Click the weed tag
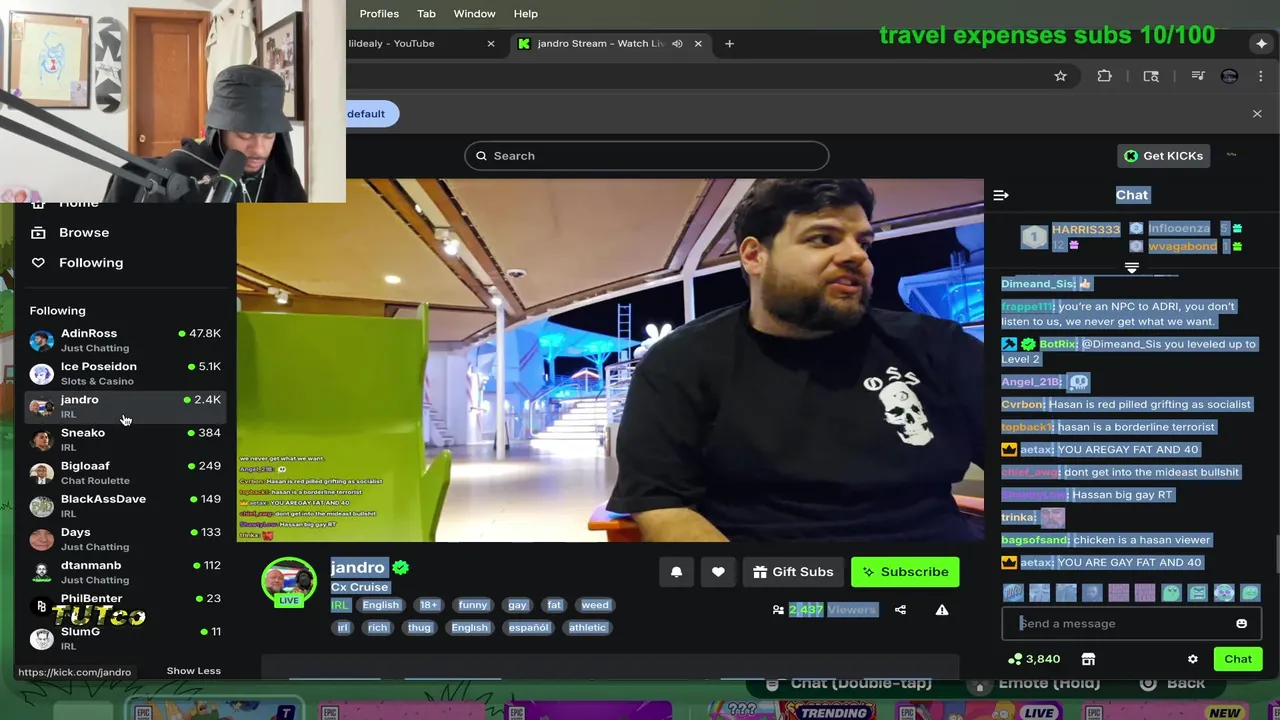 pos(595,605)
